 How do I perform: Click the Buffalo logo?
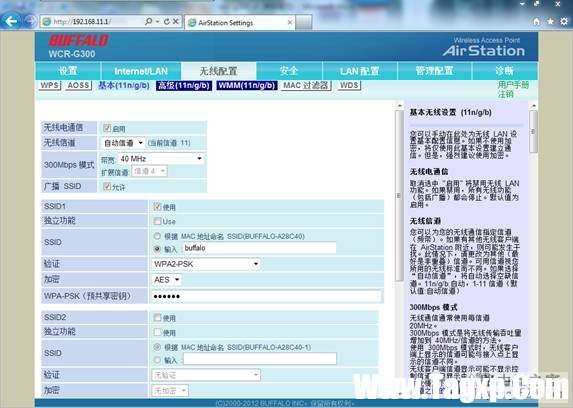pyautogui.click(x=79, y=41)
